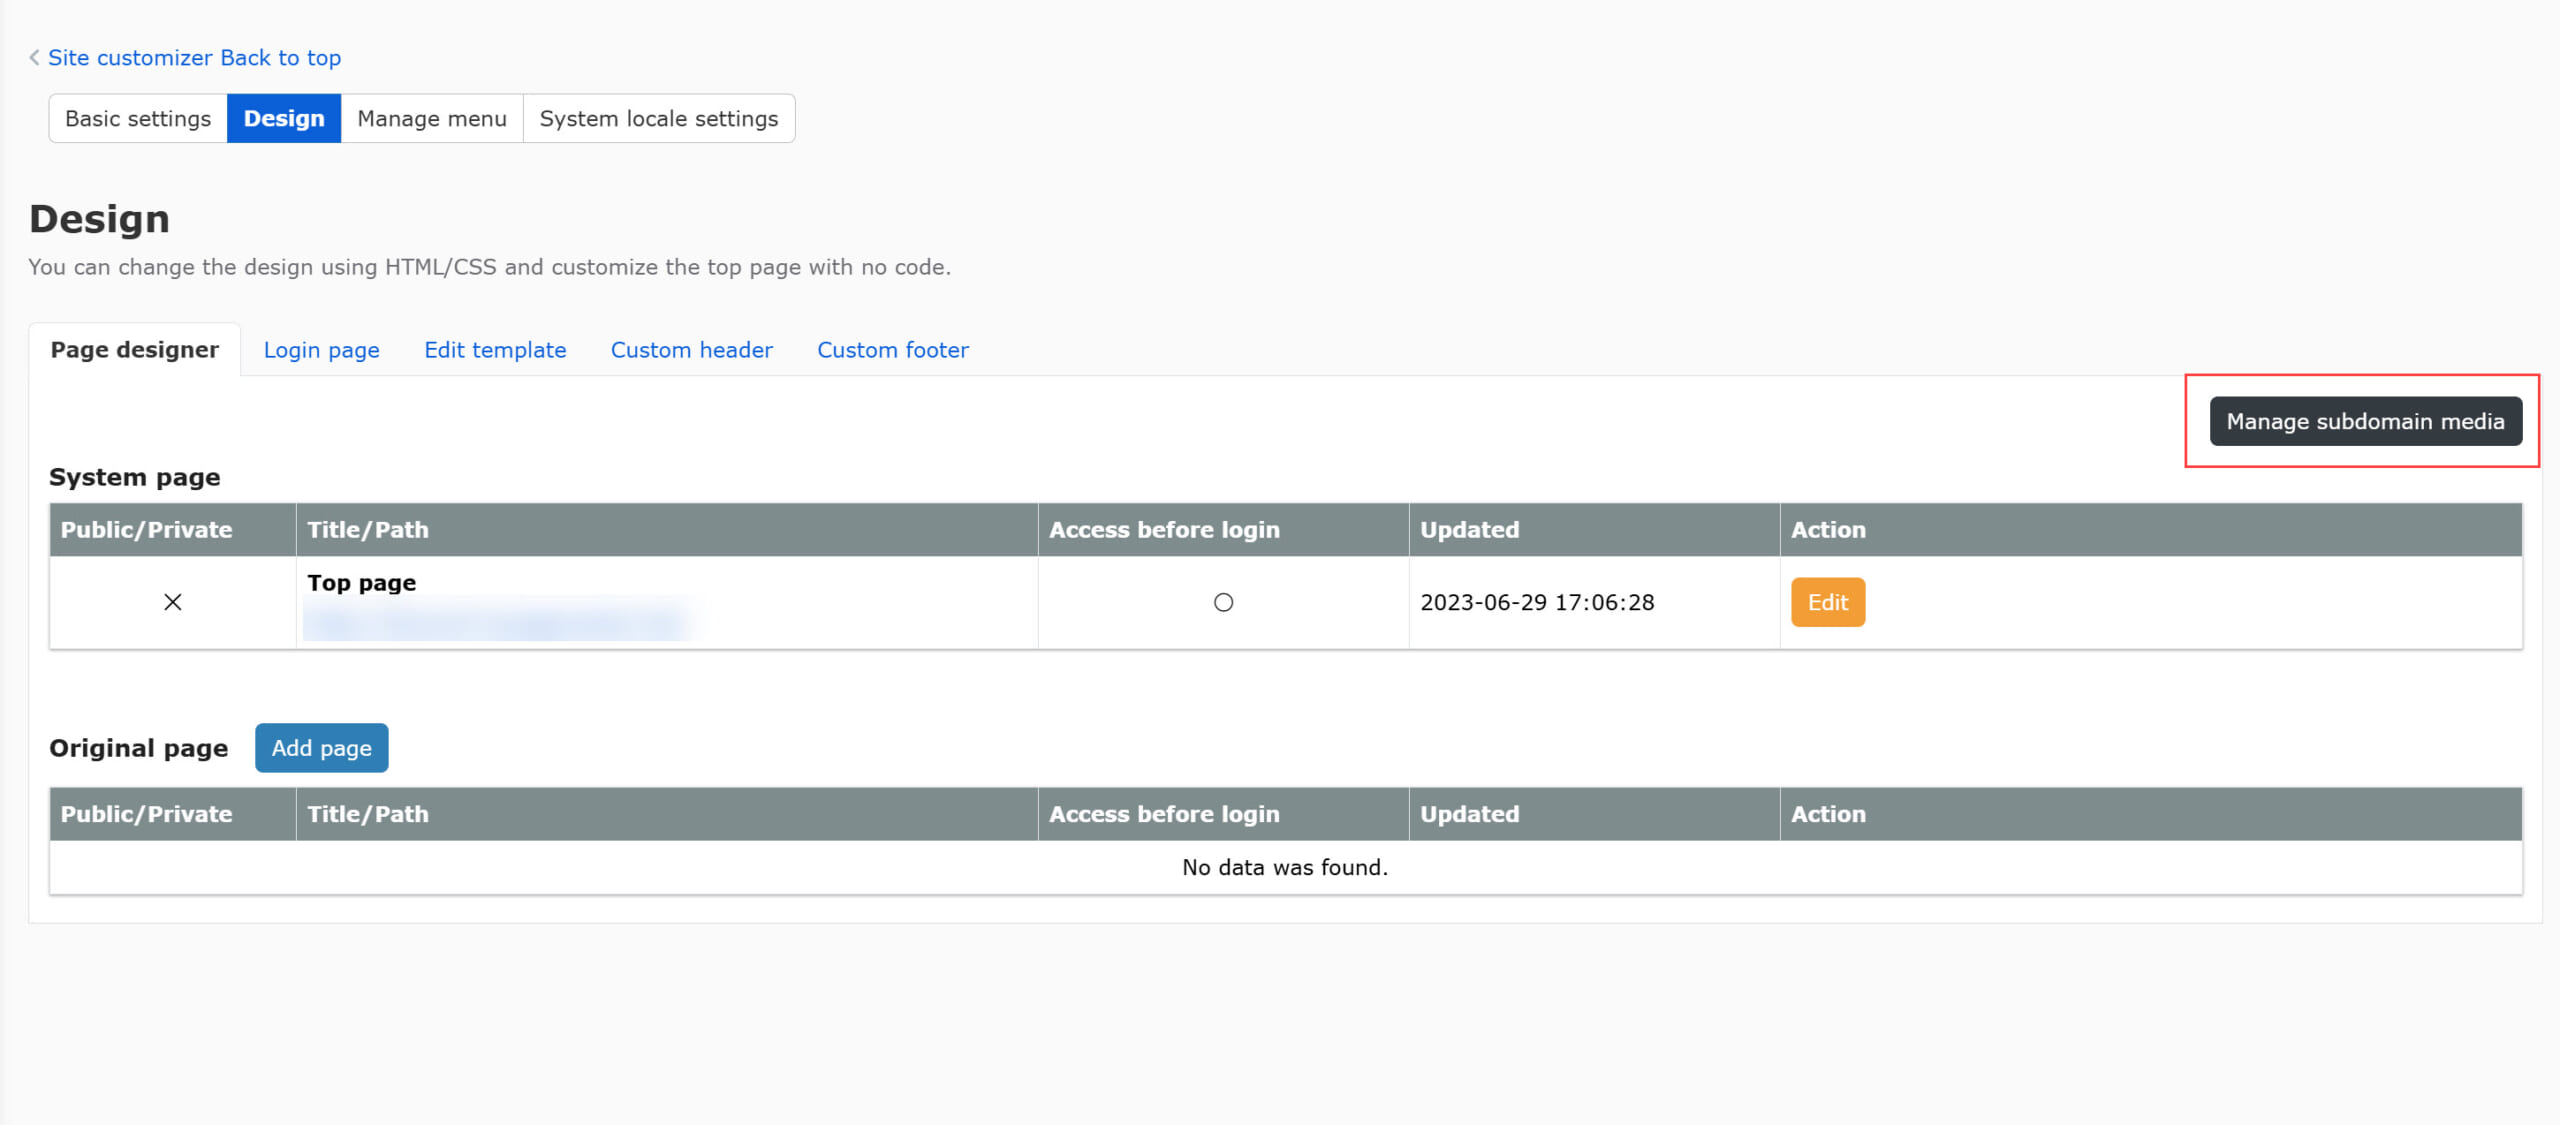
Task: Click the Title/Path header in Original page table
Action: click(367, 814)
